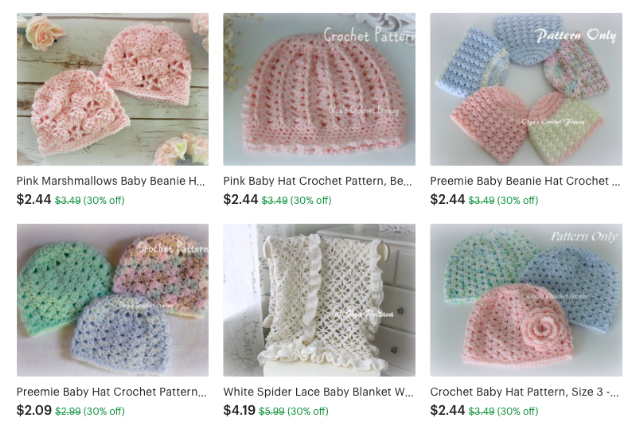Open the Pink Marshmallows Baby Beanie thumbnail
This screenshot has width=640, height=426.
pos(113,89)
